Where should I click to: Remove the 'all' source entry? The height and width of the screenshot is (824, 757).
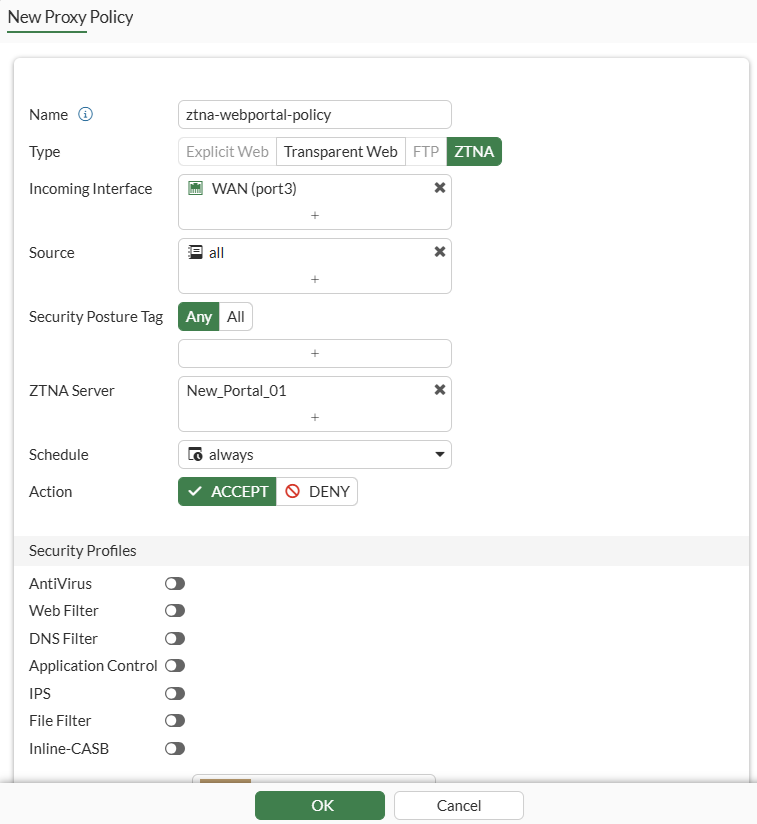click(440, 252)
